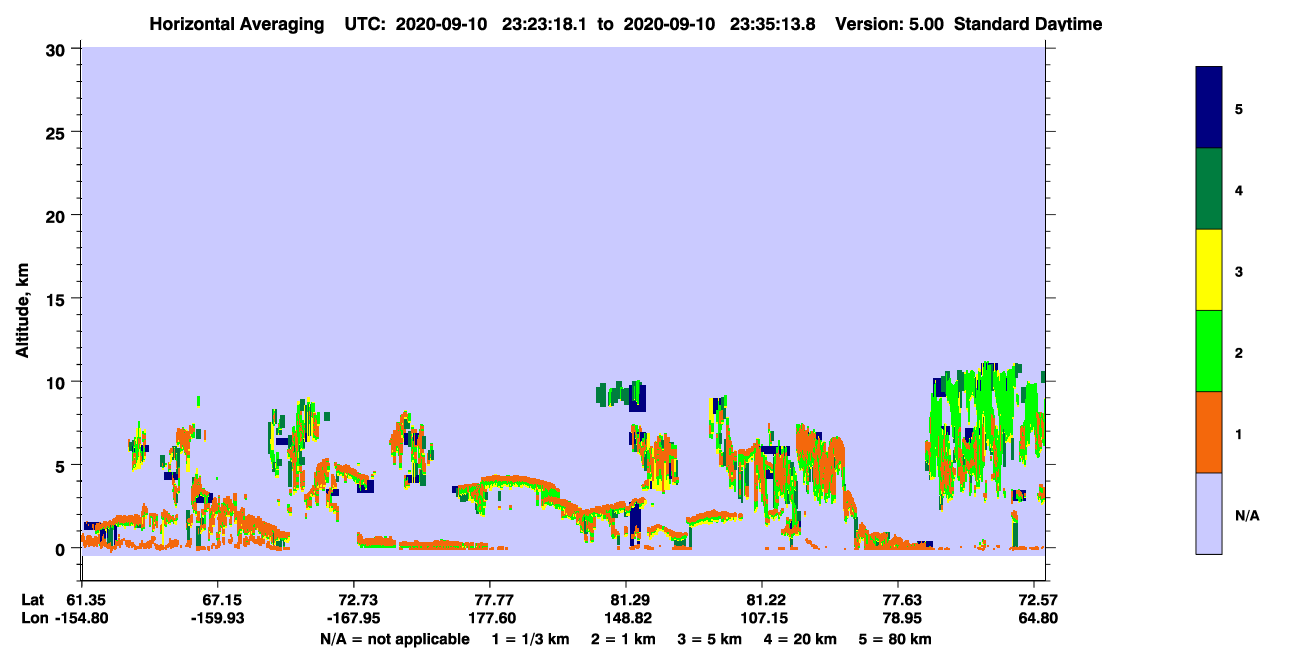Image resolution: width=1300 pixels, height=667 pixels.
Task: Click the '5 = 80 km' legend text
Action: click(x=895, y=639)
